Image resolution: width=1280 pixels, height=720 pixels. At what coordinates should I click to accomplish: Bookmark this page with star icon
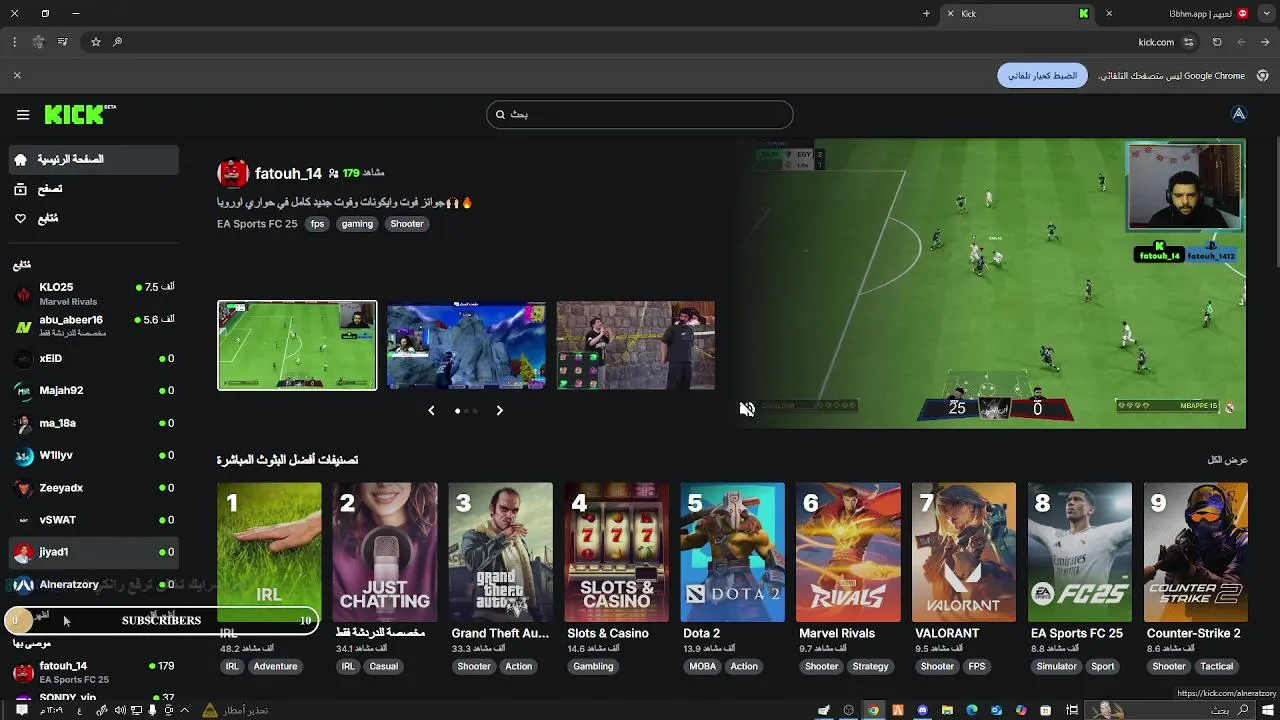pyautogui.click(x=96, y=42)
